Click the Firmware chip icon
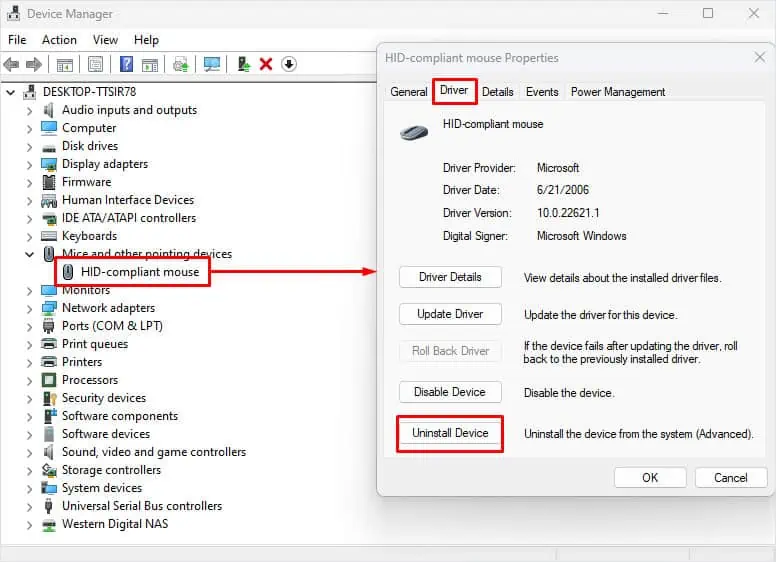Viewport: 776px width, 562px height. 49,182
